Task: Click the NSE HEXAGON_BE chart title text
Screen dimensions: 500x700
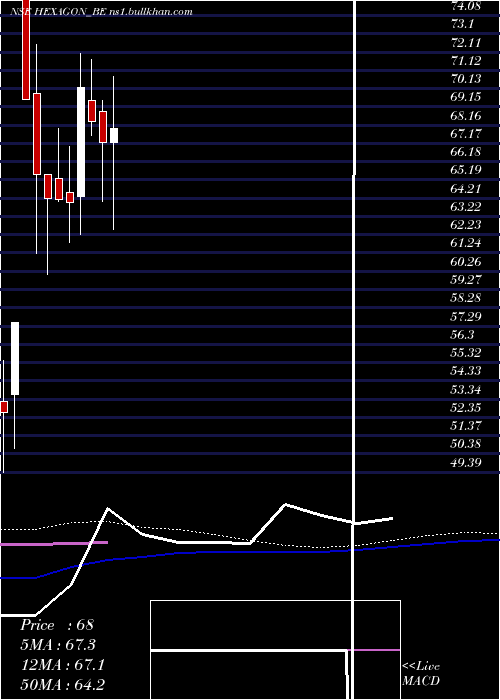Action: coord(102,12)
